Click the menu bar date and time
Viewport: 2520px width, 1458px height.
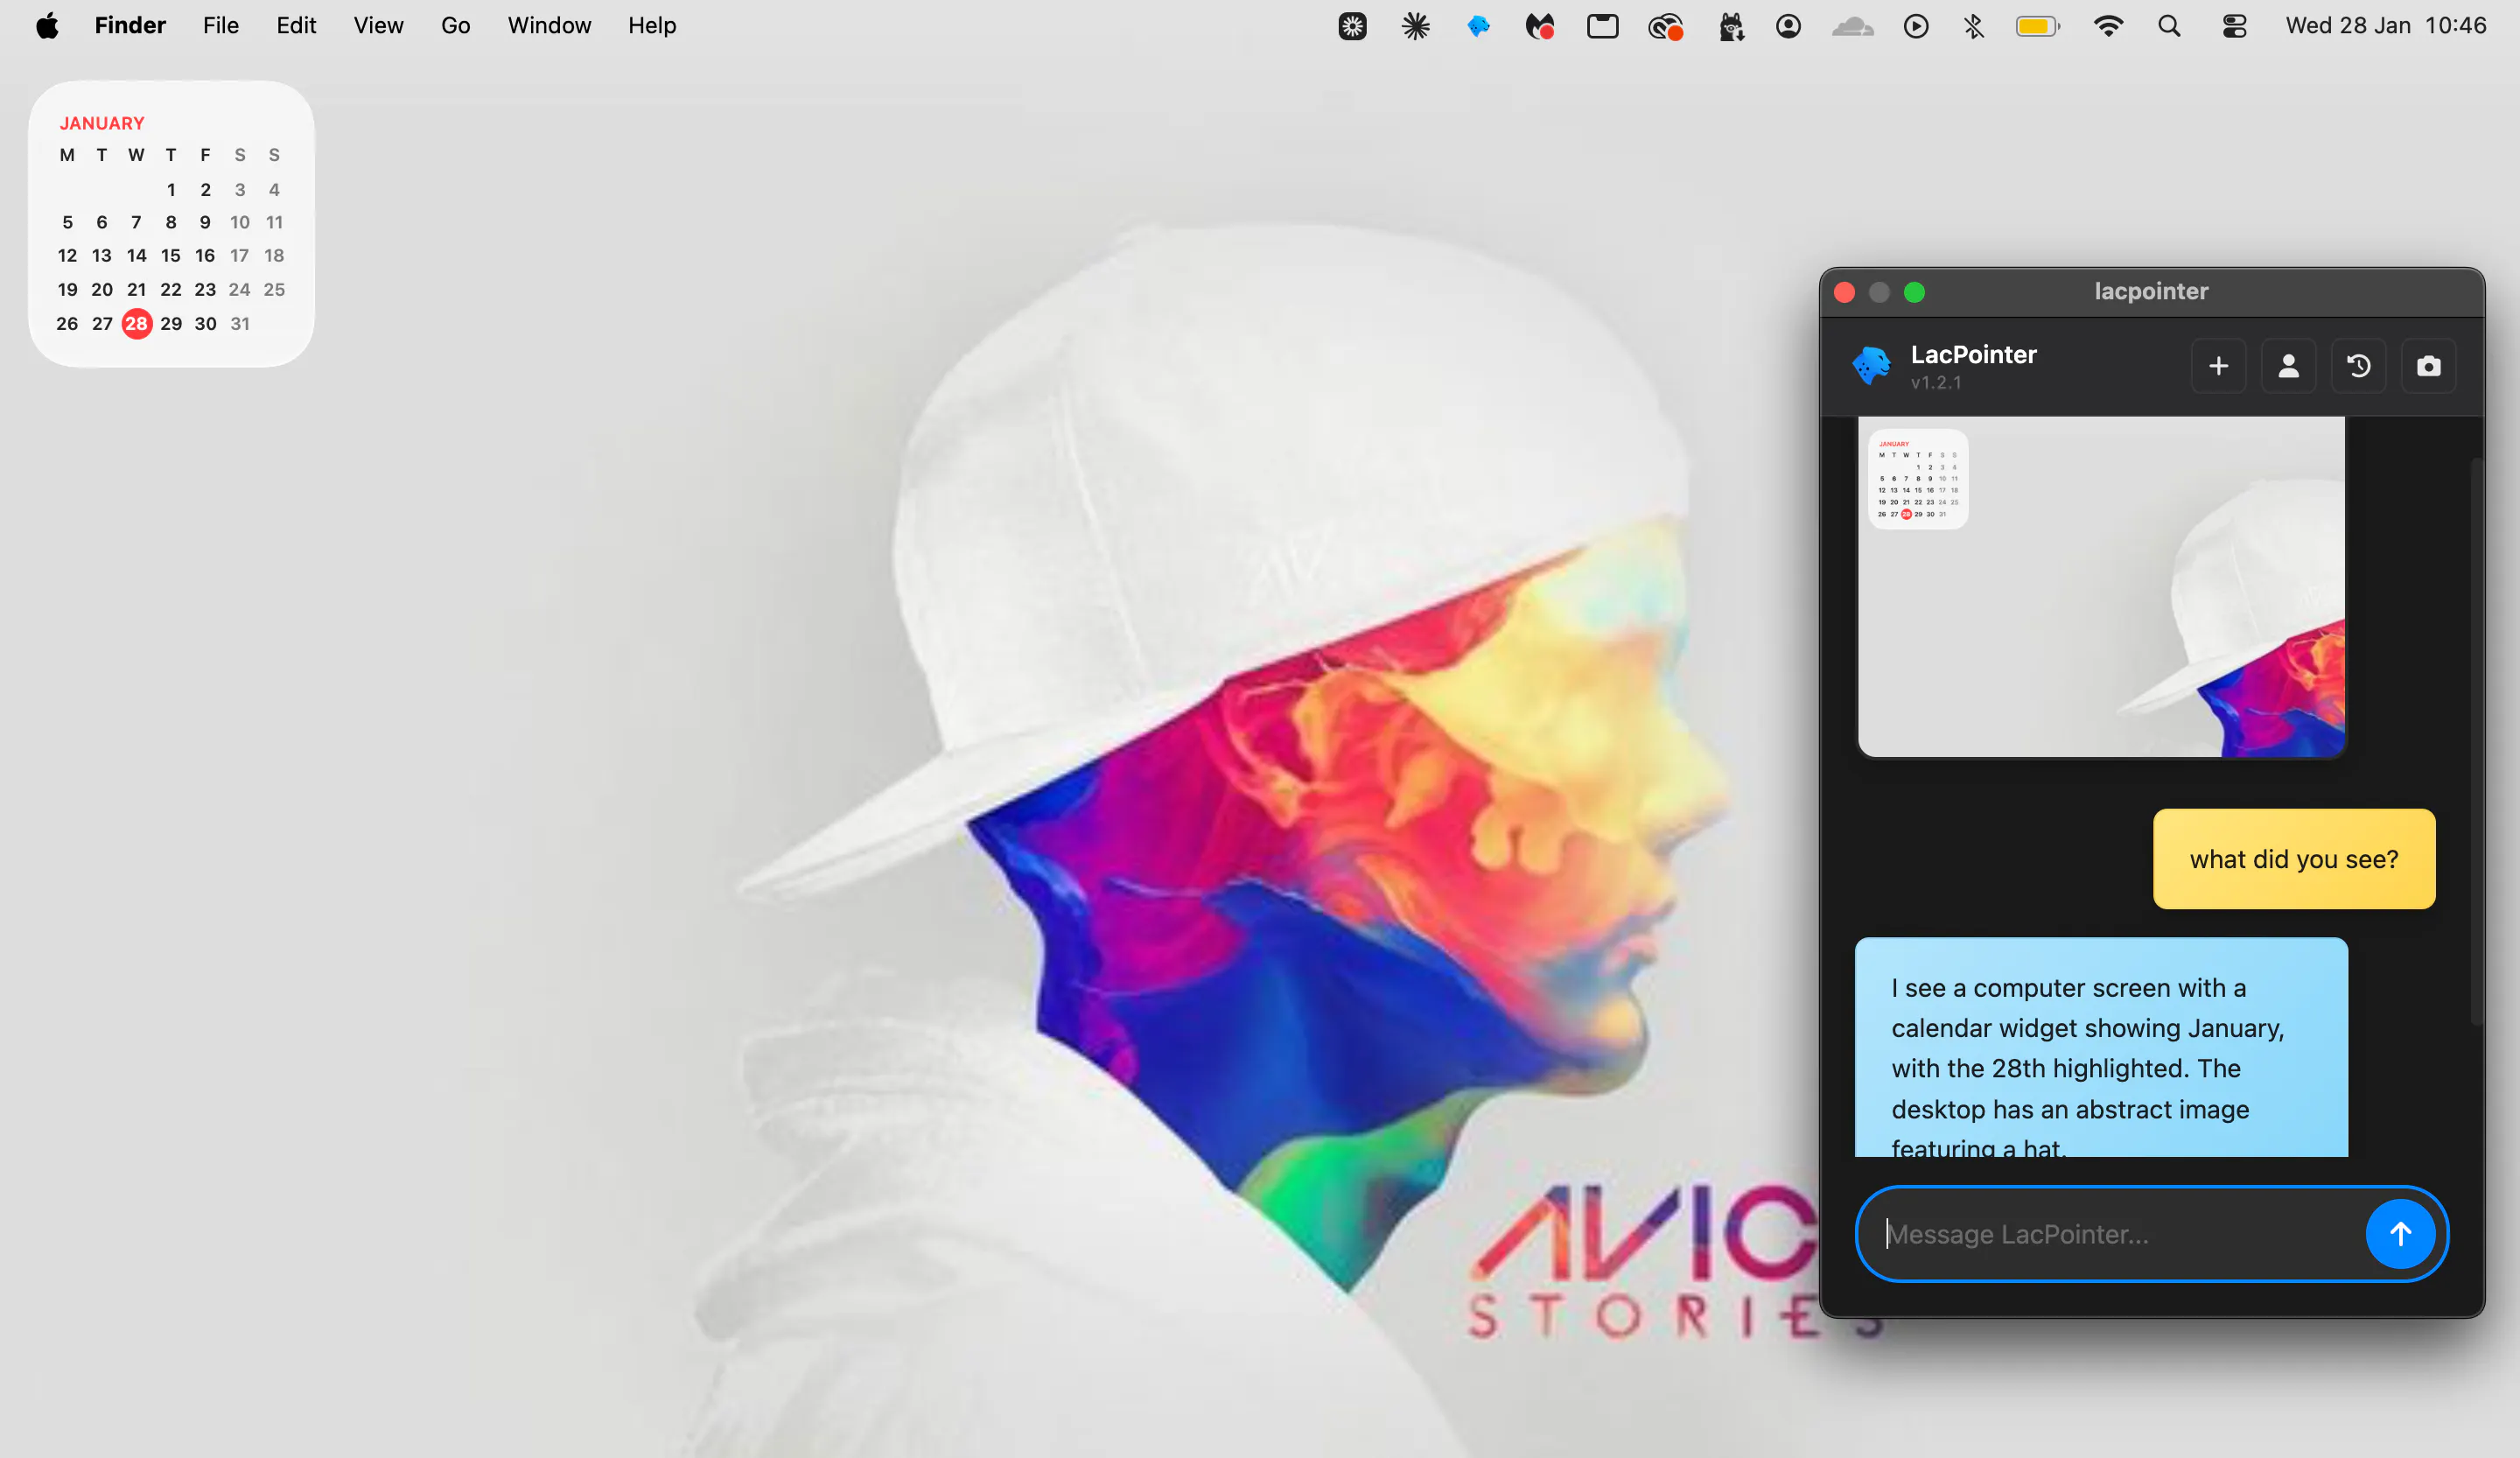pos(2386,26)
